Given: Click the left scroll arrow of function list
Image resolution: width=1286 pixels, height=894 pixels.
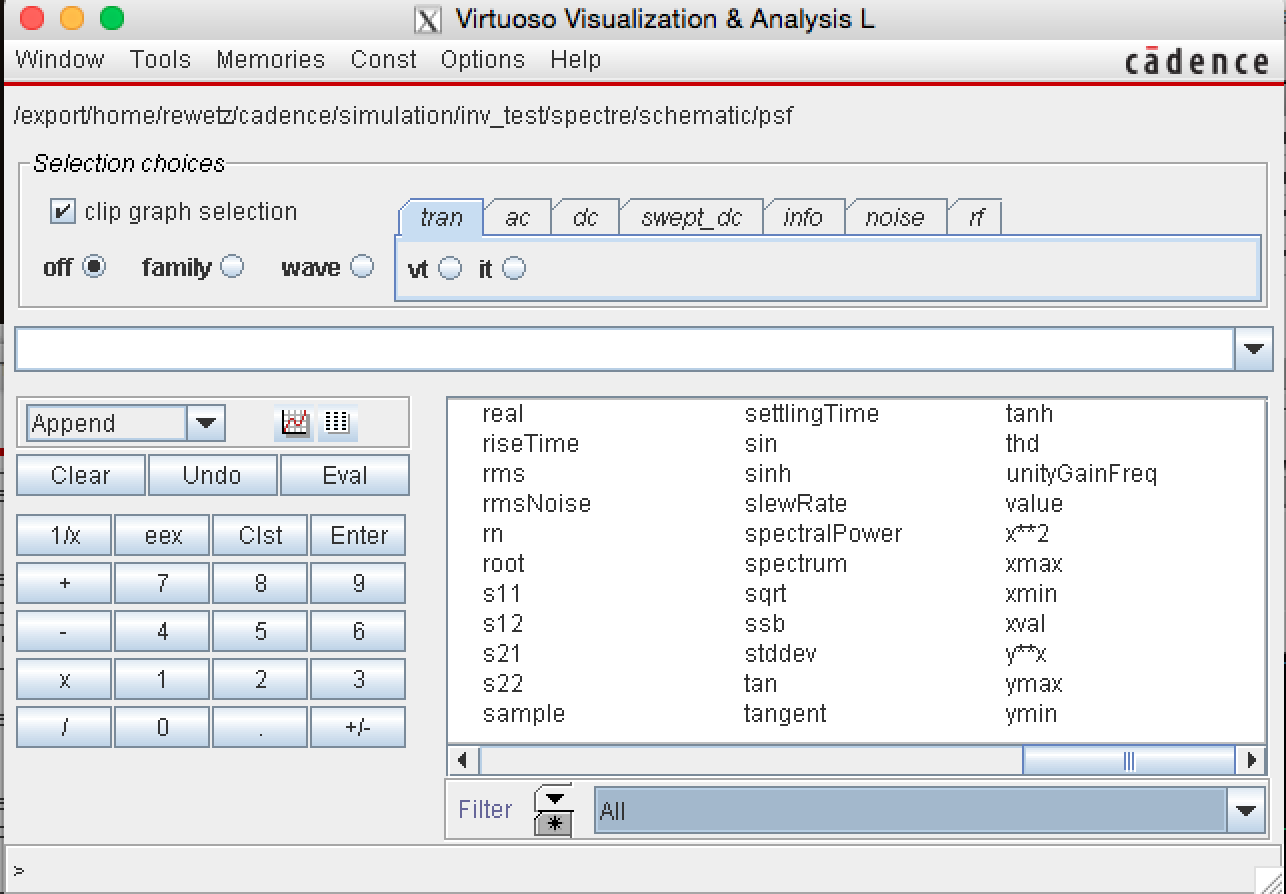Looking at the screenshot, I should 462,761.
